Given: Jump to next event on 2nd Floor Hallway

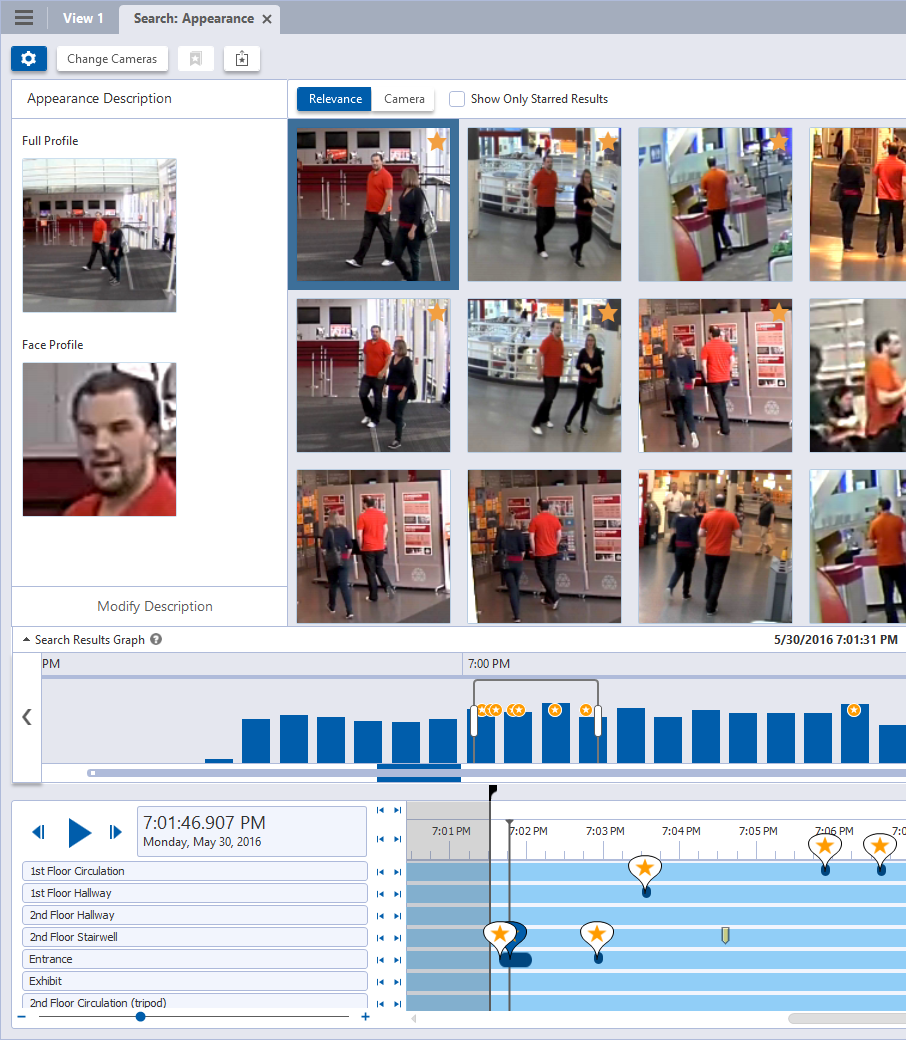Looking at the screenshot, I should click(397, 915).
